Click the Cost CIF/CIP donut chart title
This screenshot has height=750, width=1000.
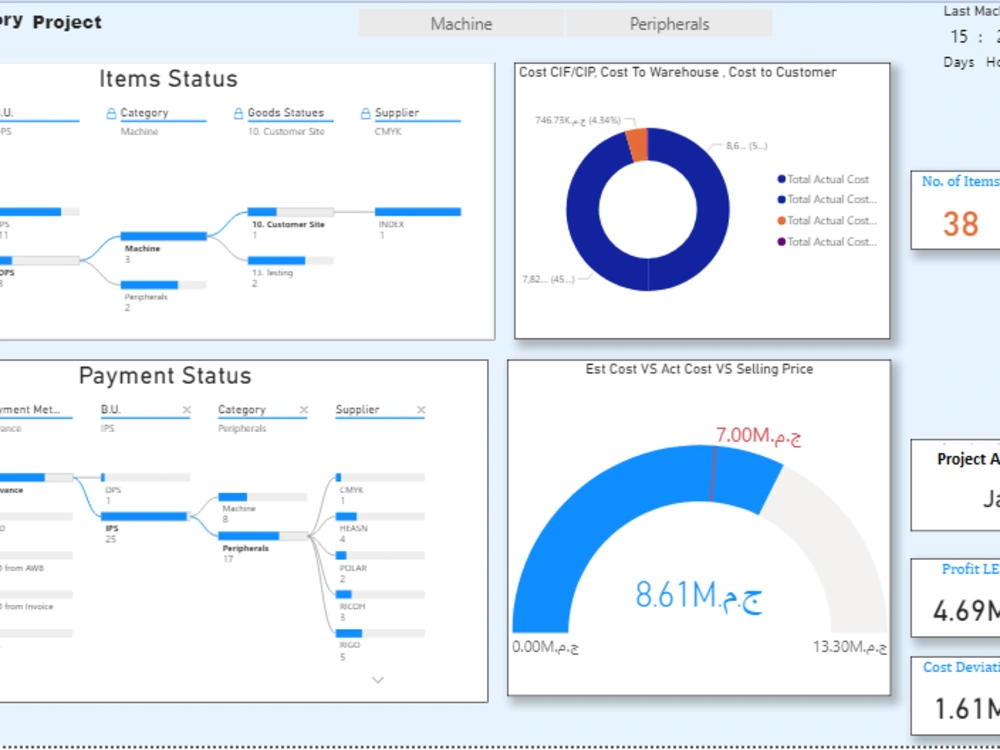[x=677, y=72]
